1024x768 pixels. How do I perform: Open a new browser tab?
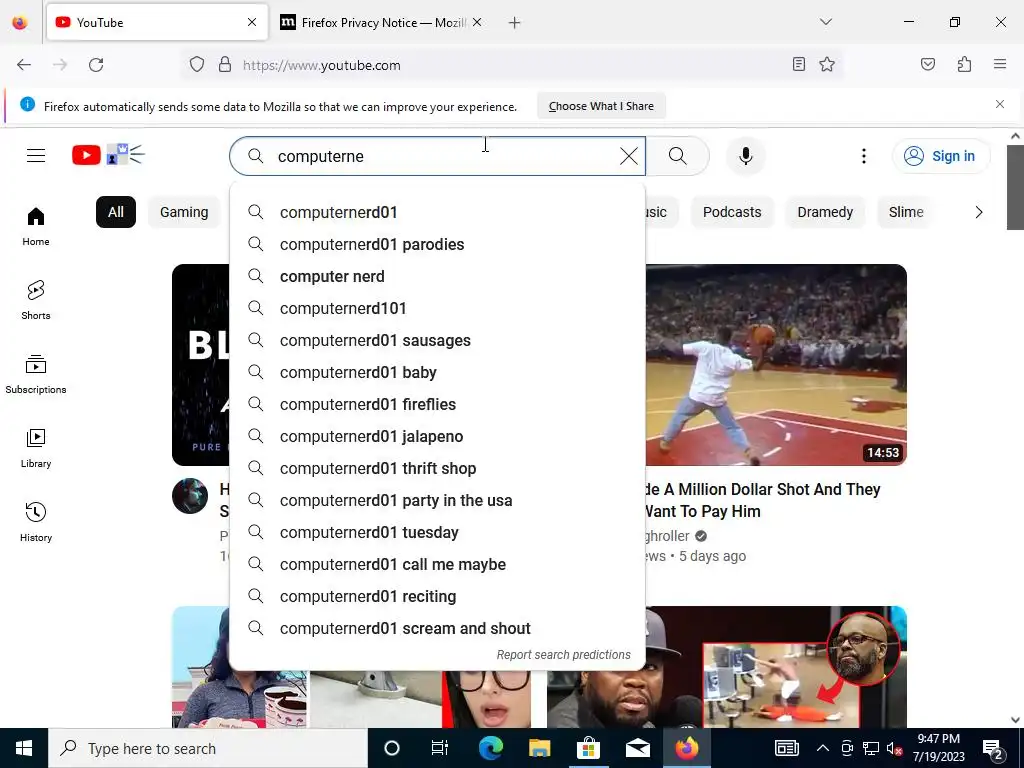pyautogui.click(x=515, y=23)
